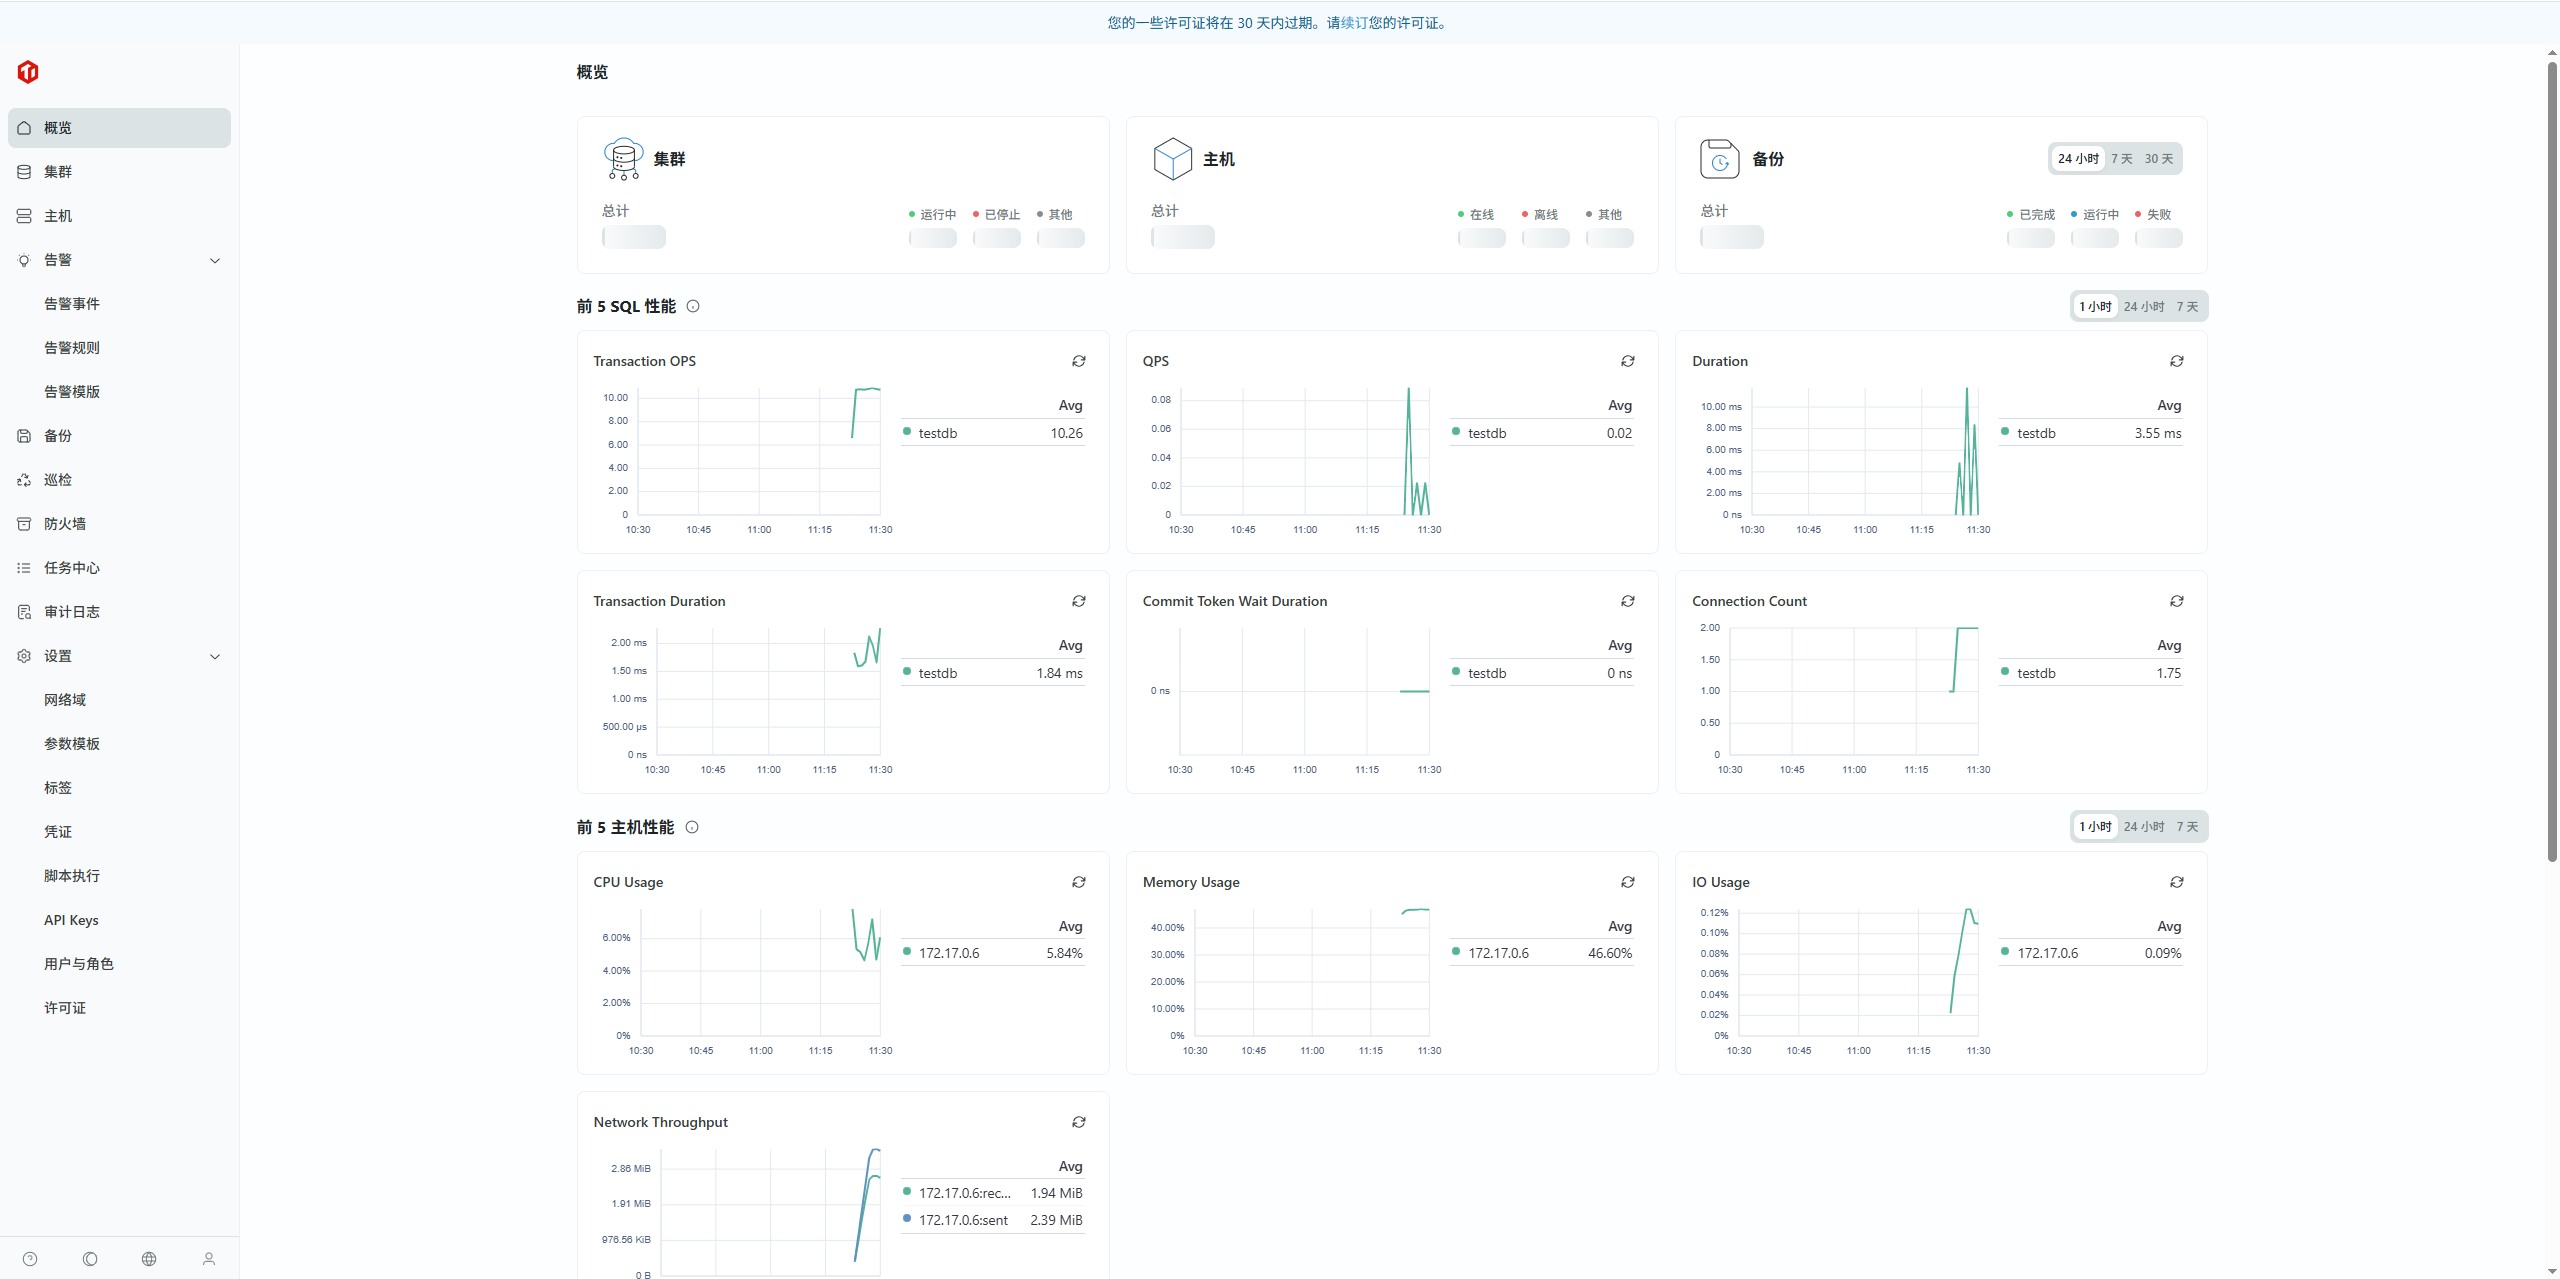2560x1279 pixels.
Task: Toggle testdb series in Duration legend
Action: point(2035,433)
